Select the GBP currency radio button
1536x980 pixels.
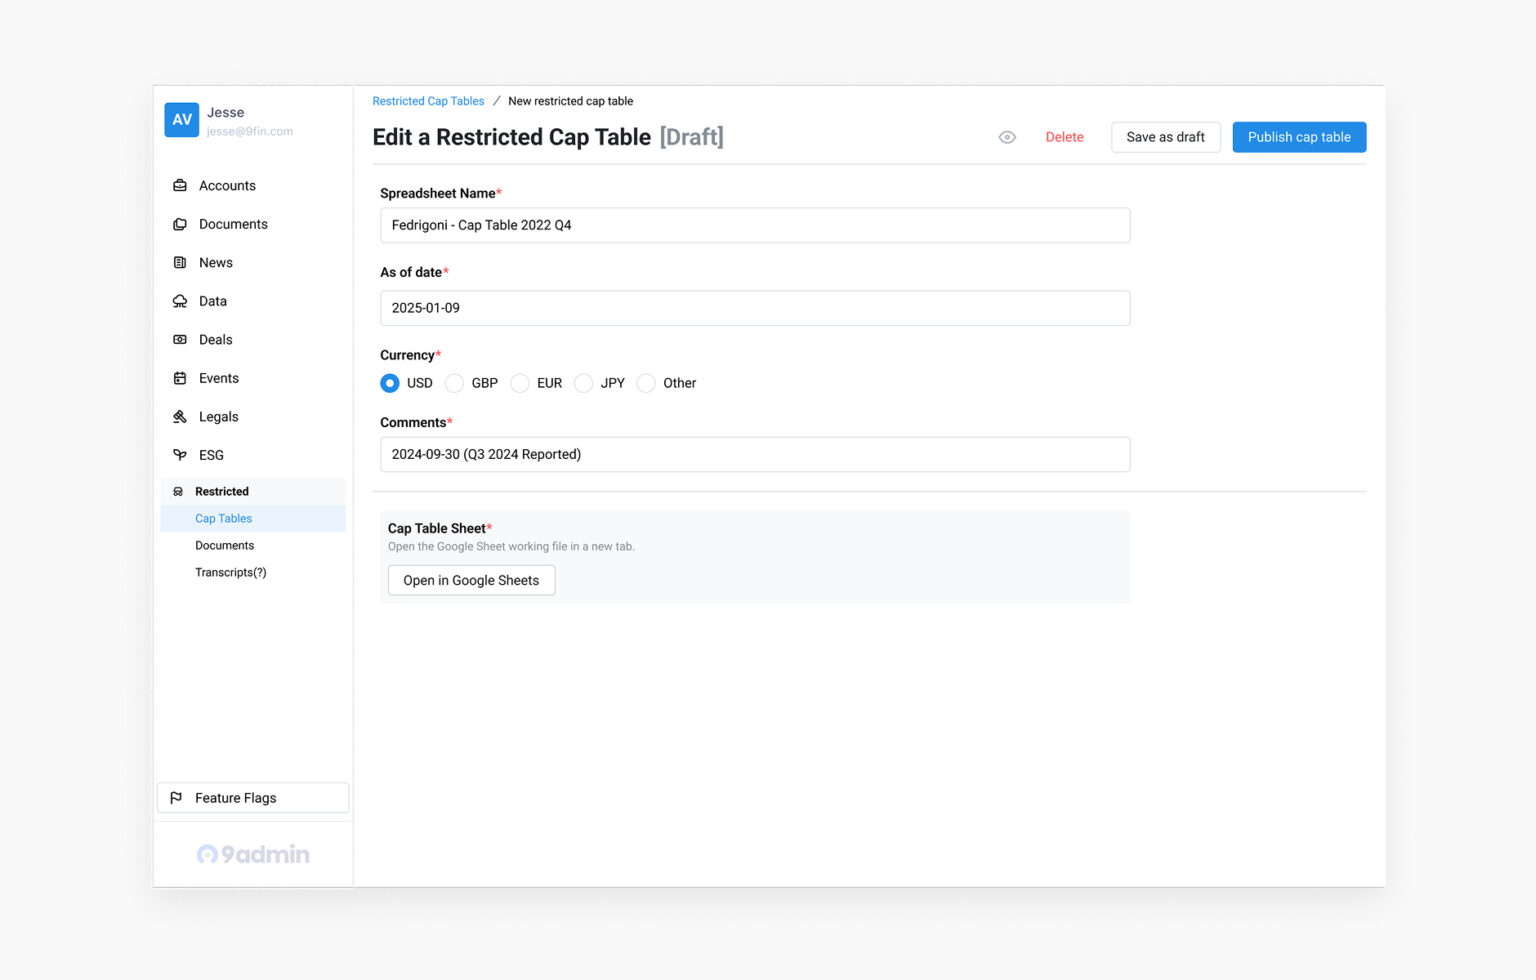pyautogui.click(x=454, y=383)
